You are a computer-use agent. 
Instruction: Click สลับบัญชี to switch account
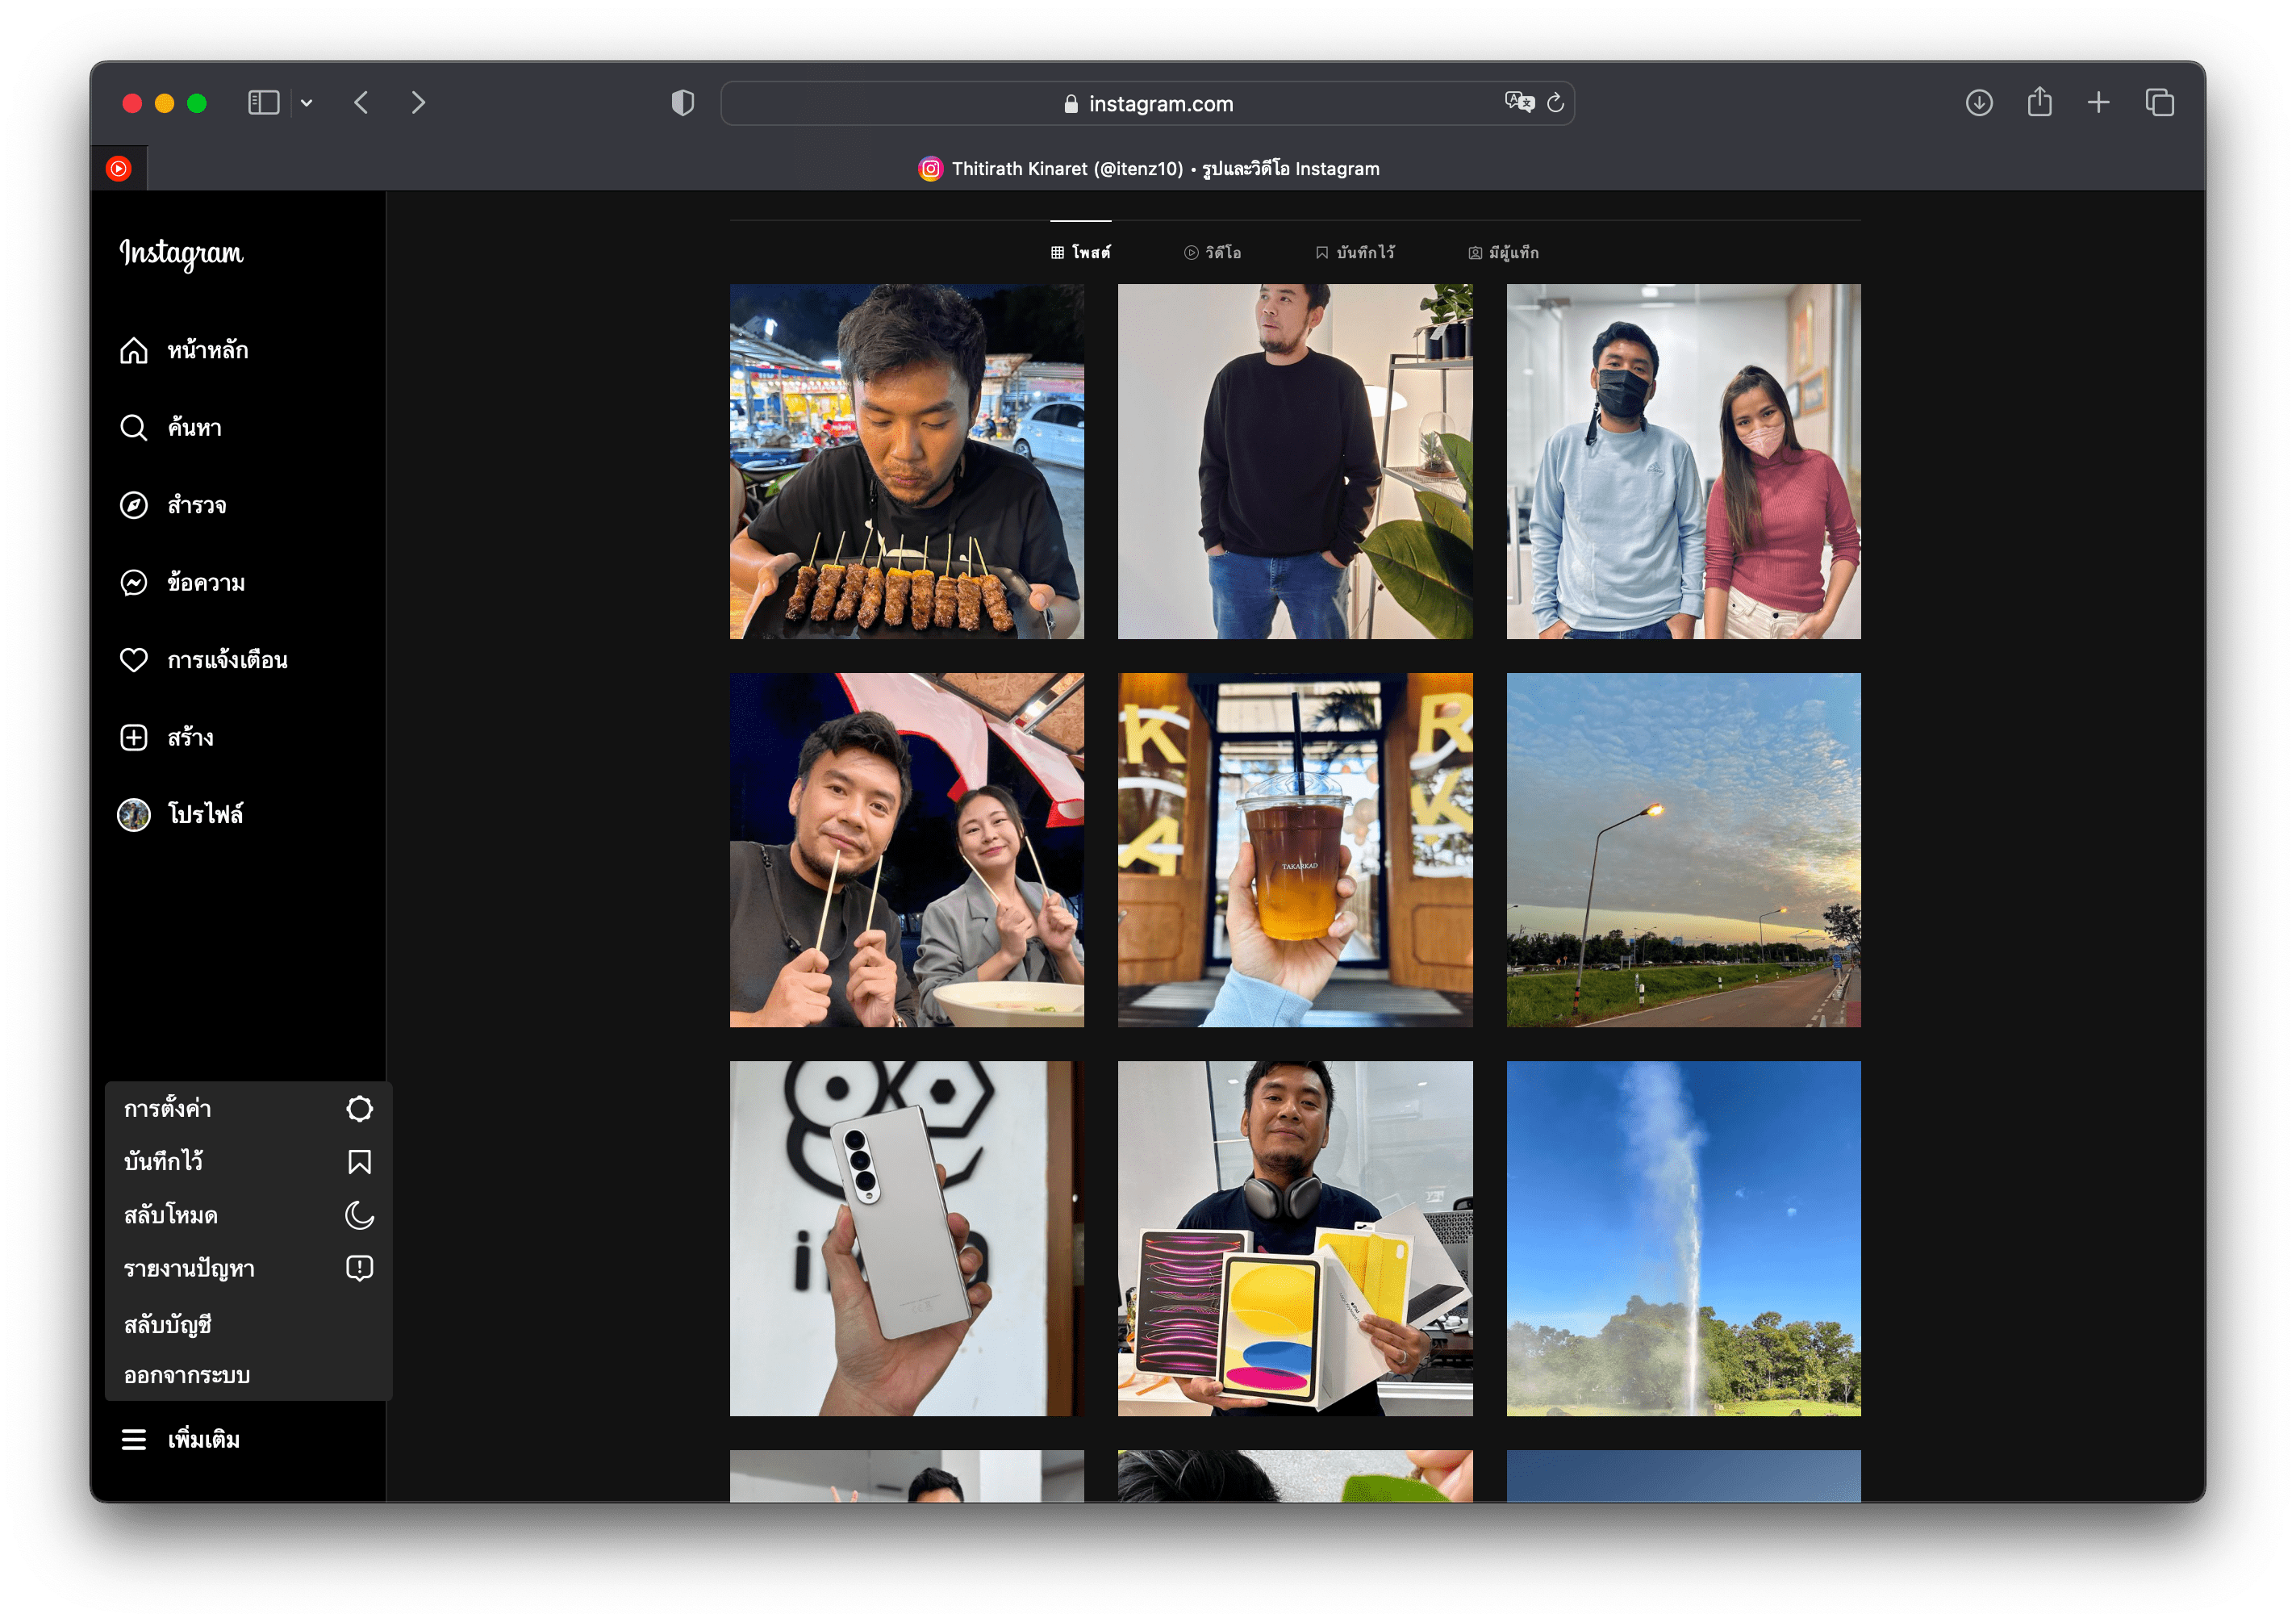(x=168, y=1325)
